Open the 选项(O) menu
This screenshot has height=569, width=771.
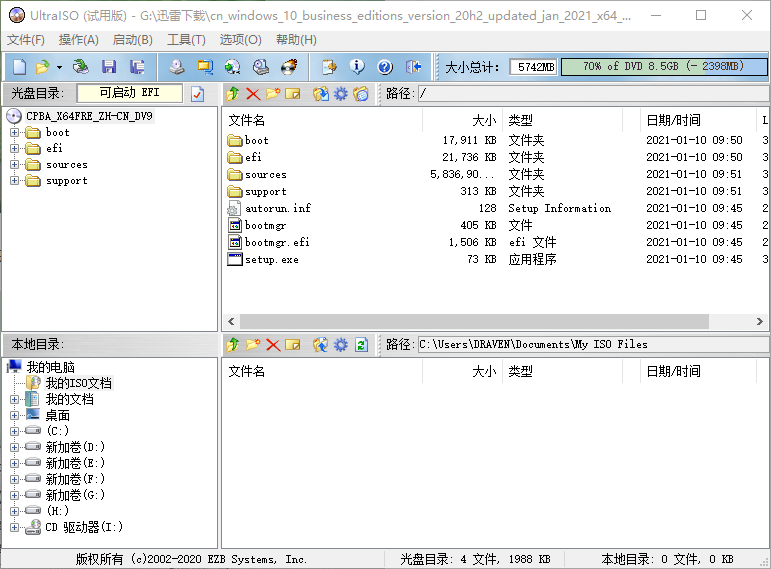(240, 40)
